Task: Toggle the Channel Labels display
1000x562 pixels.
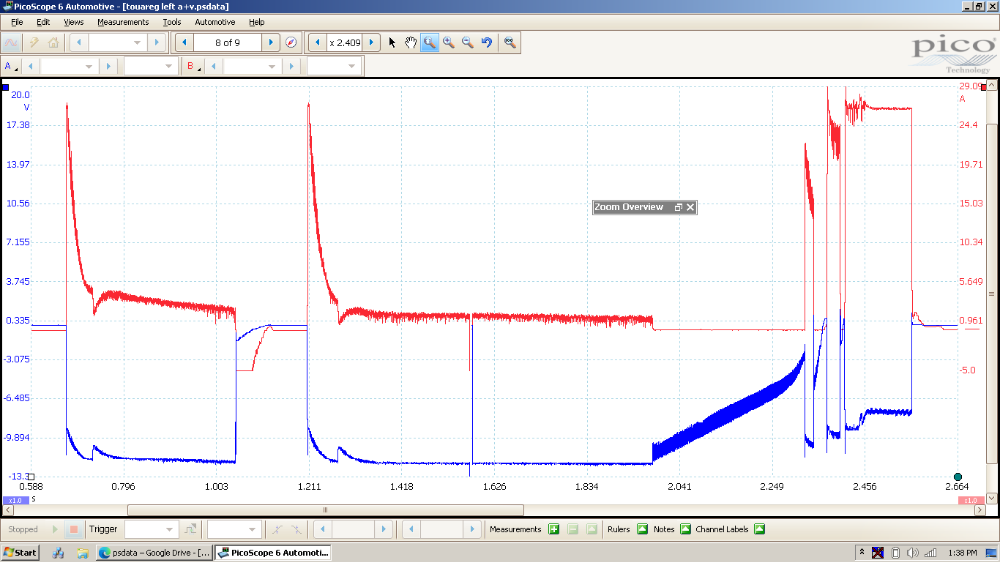Action: click(759, 529)
